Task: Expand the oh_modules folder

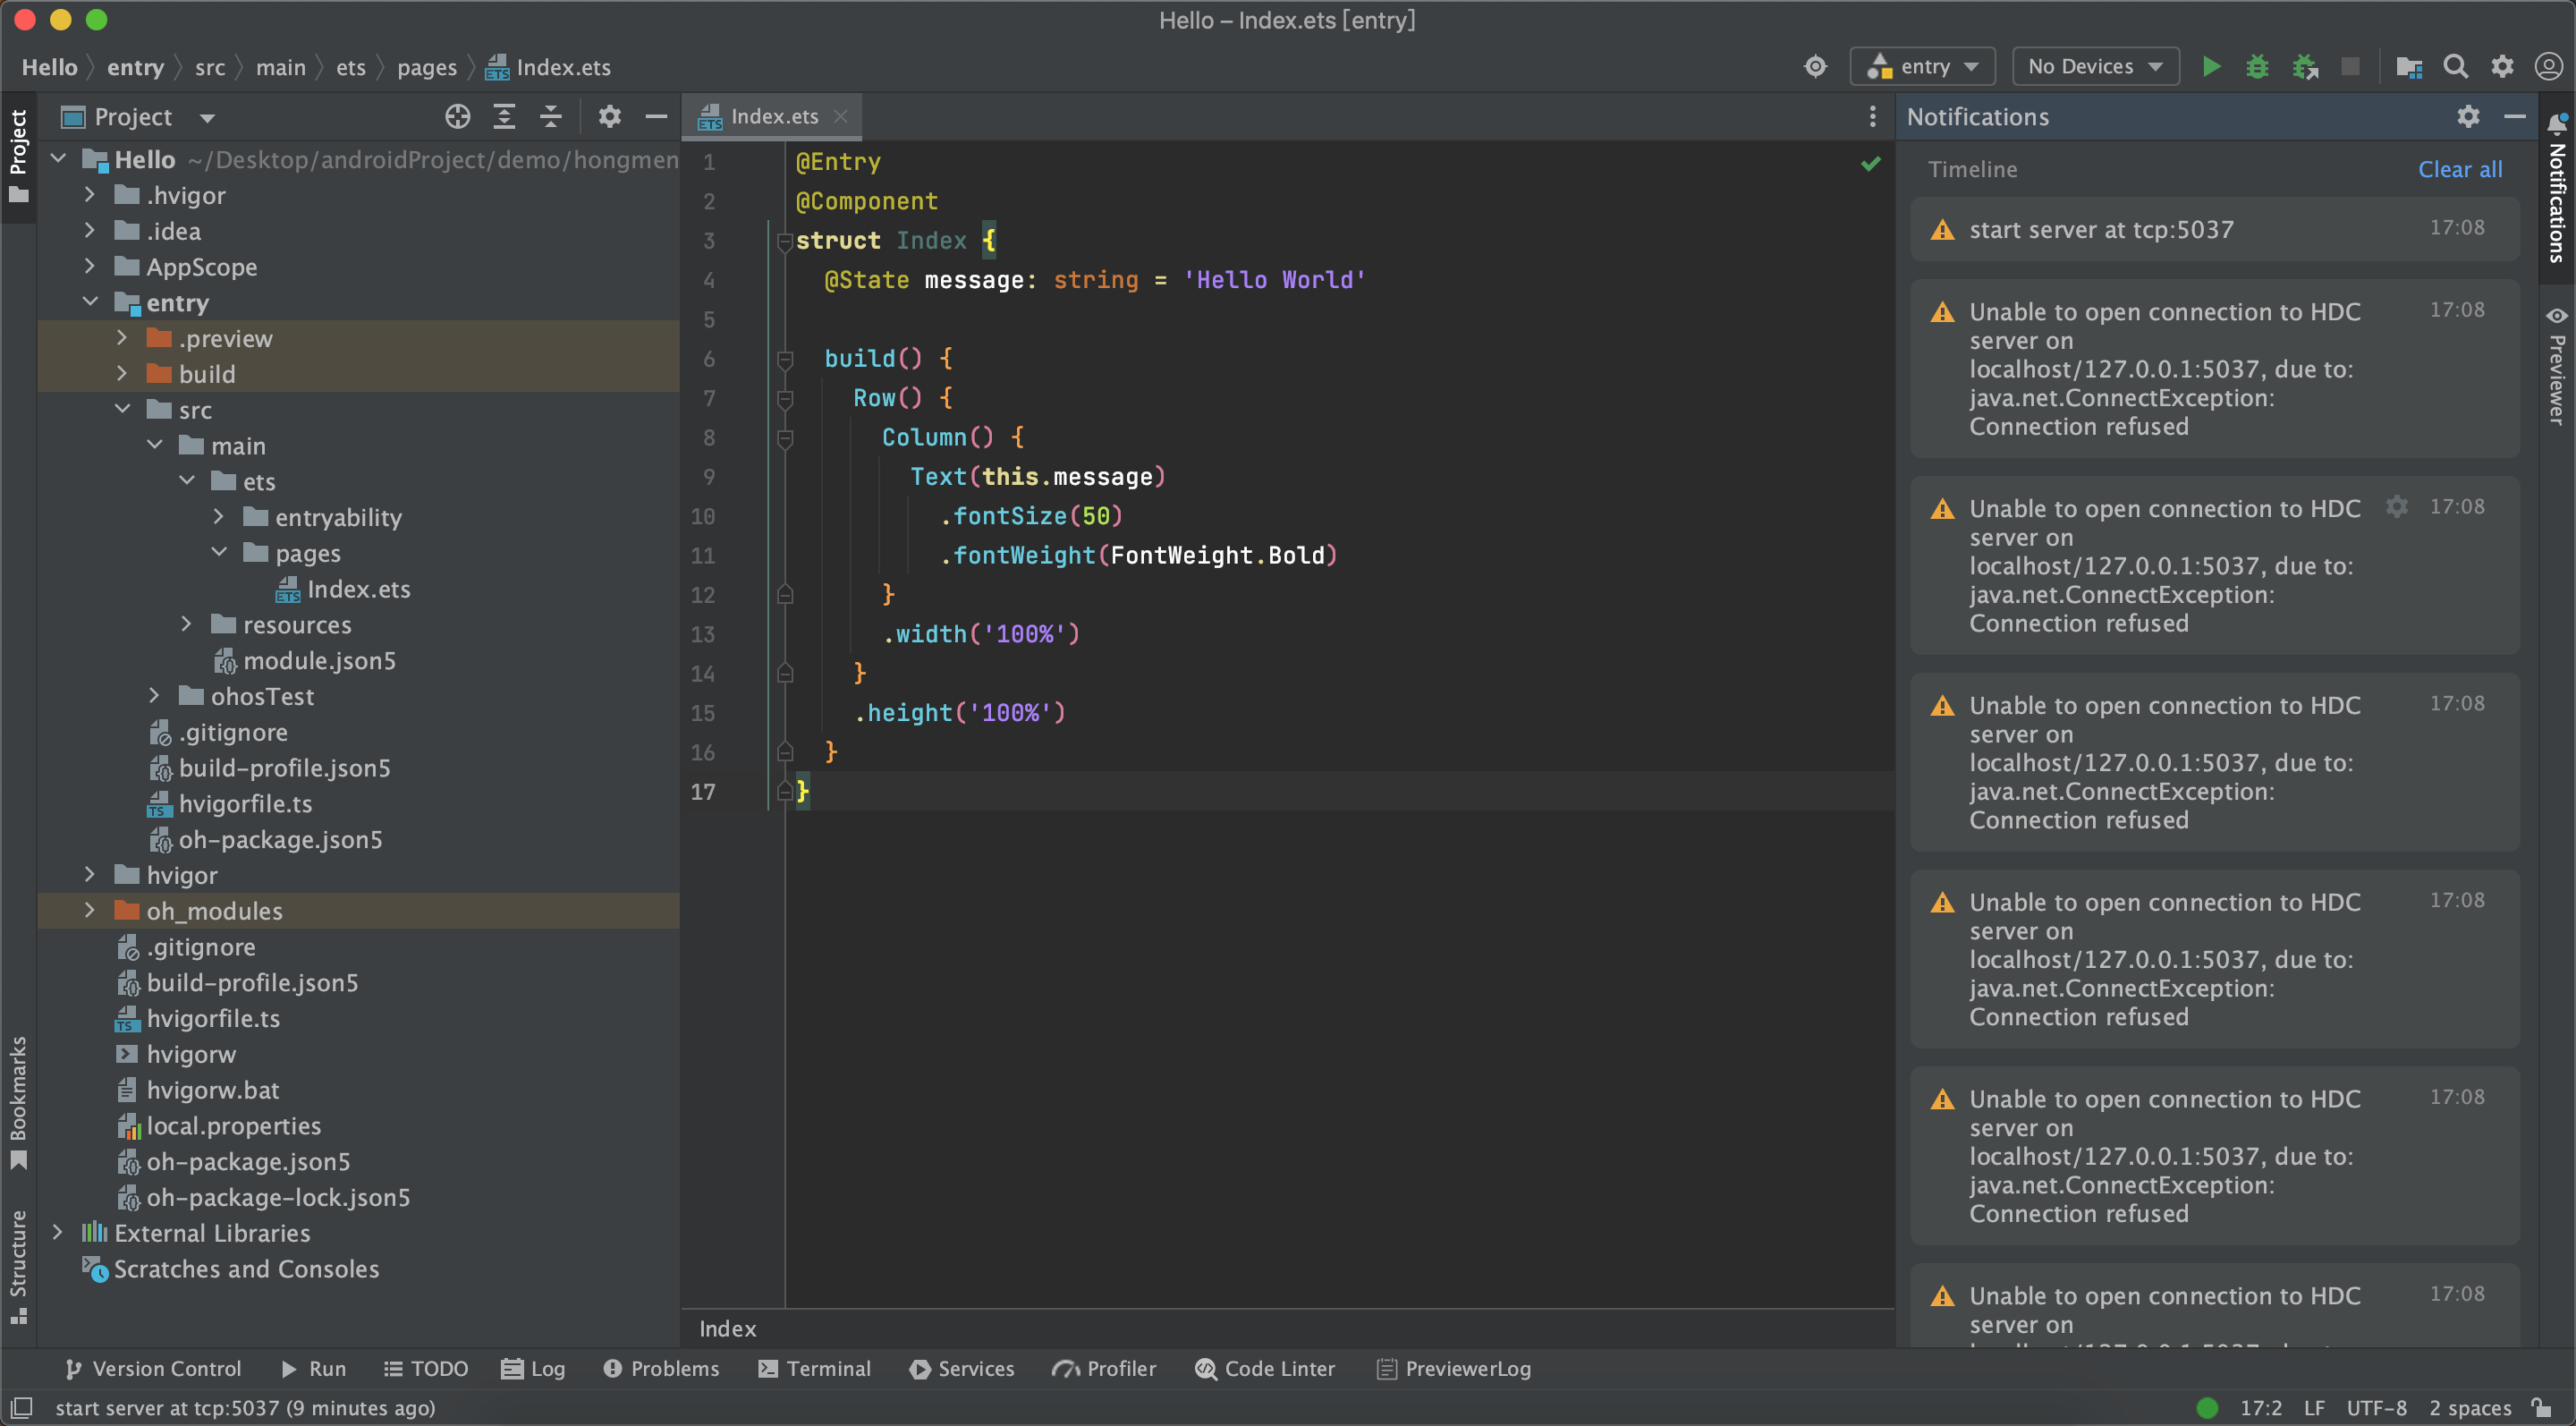Action: coord(90,910)
